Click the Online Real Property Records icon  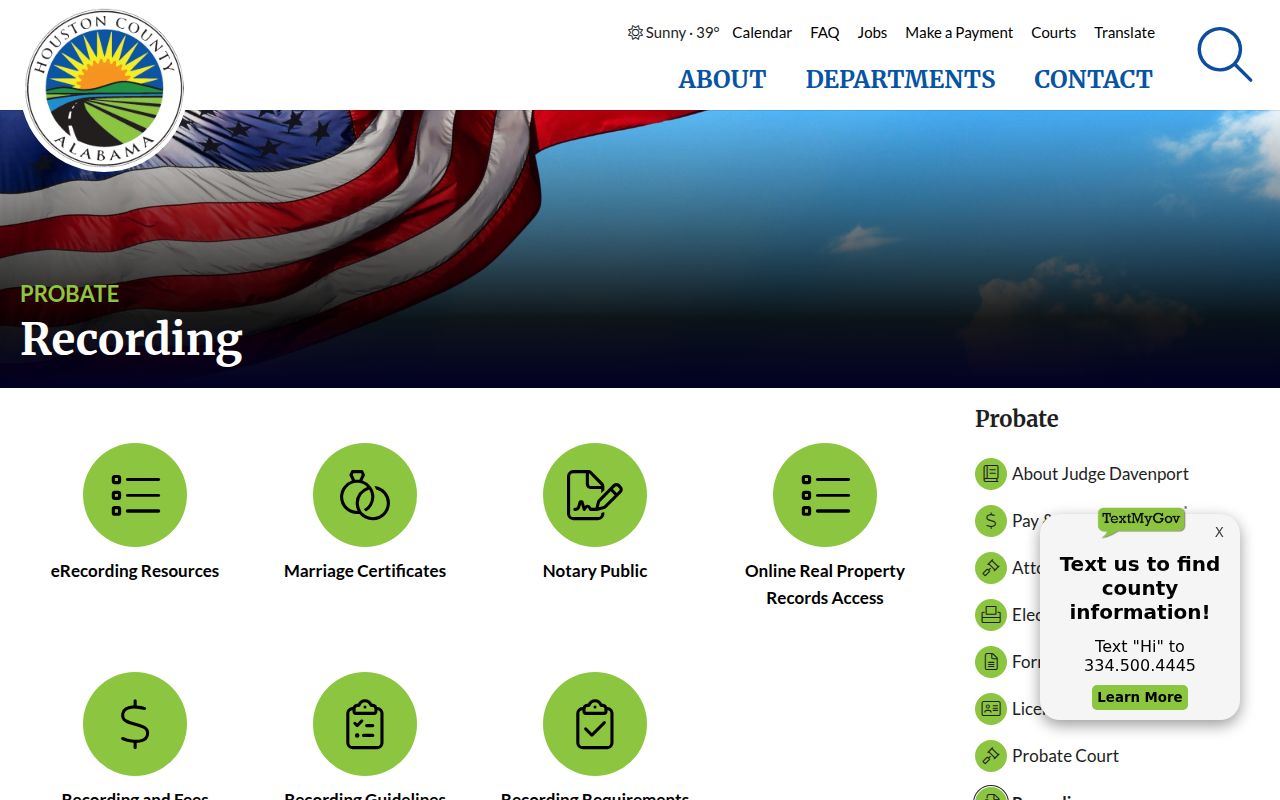[825, 495]
